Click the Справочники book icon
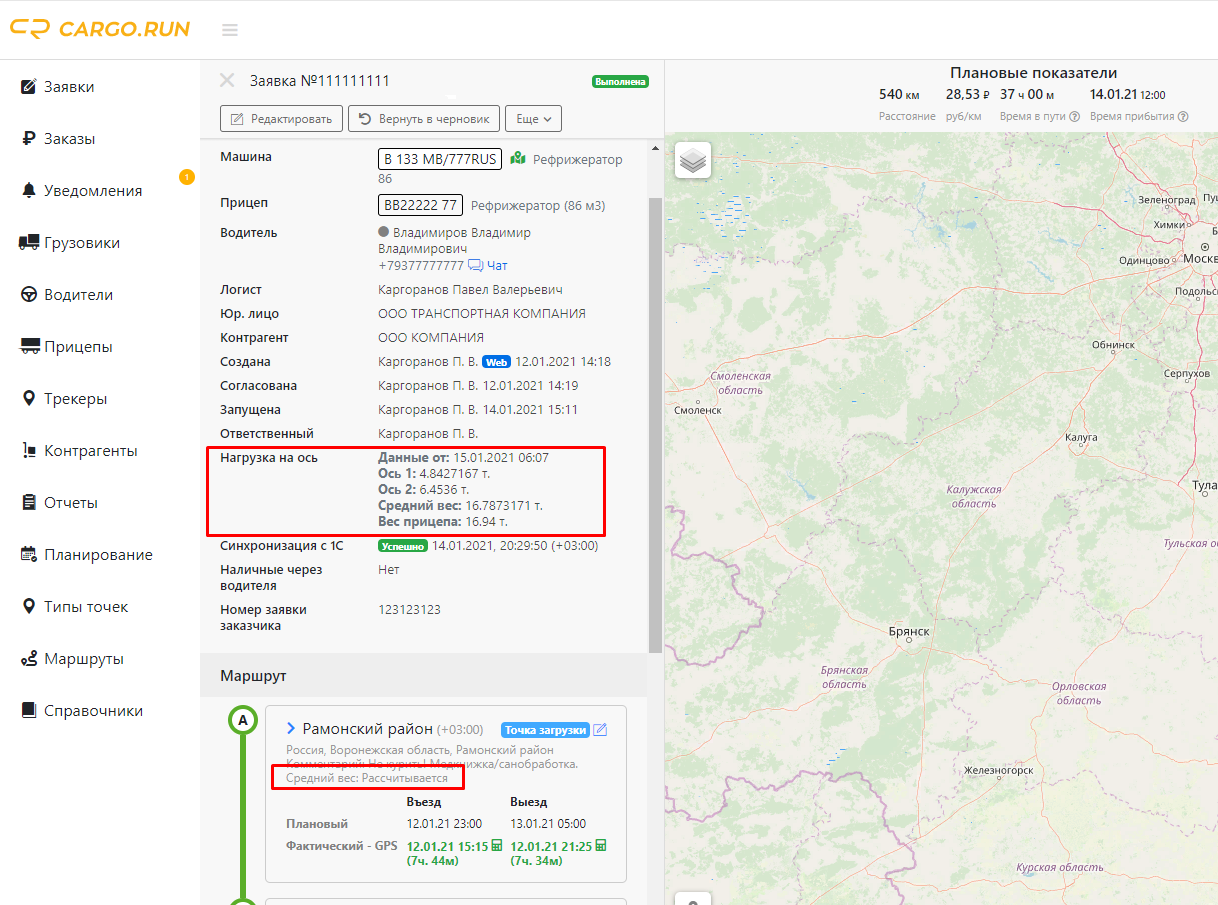Screen dimensions: 1218x905 [x=29, y=711]
